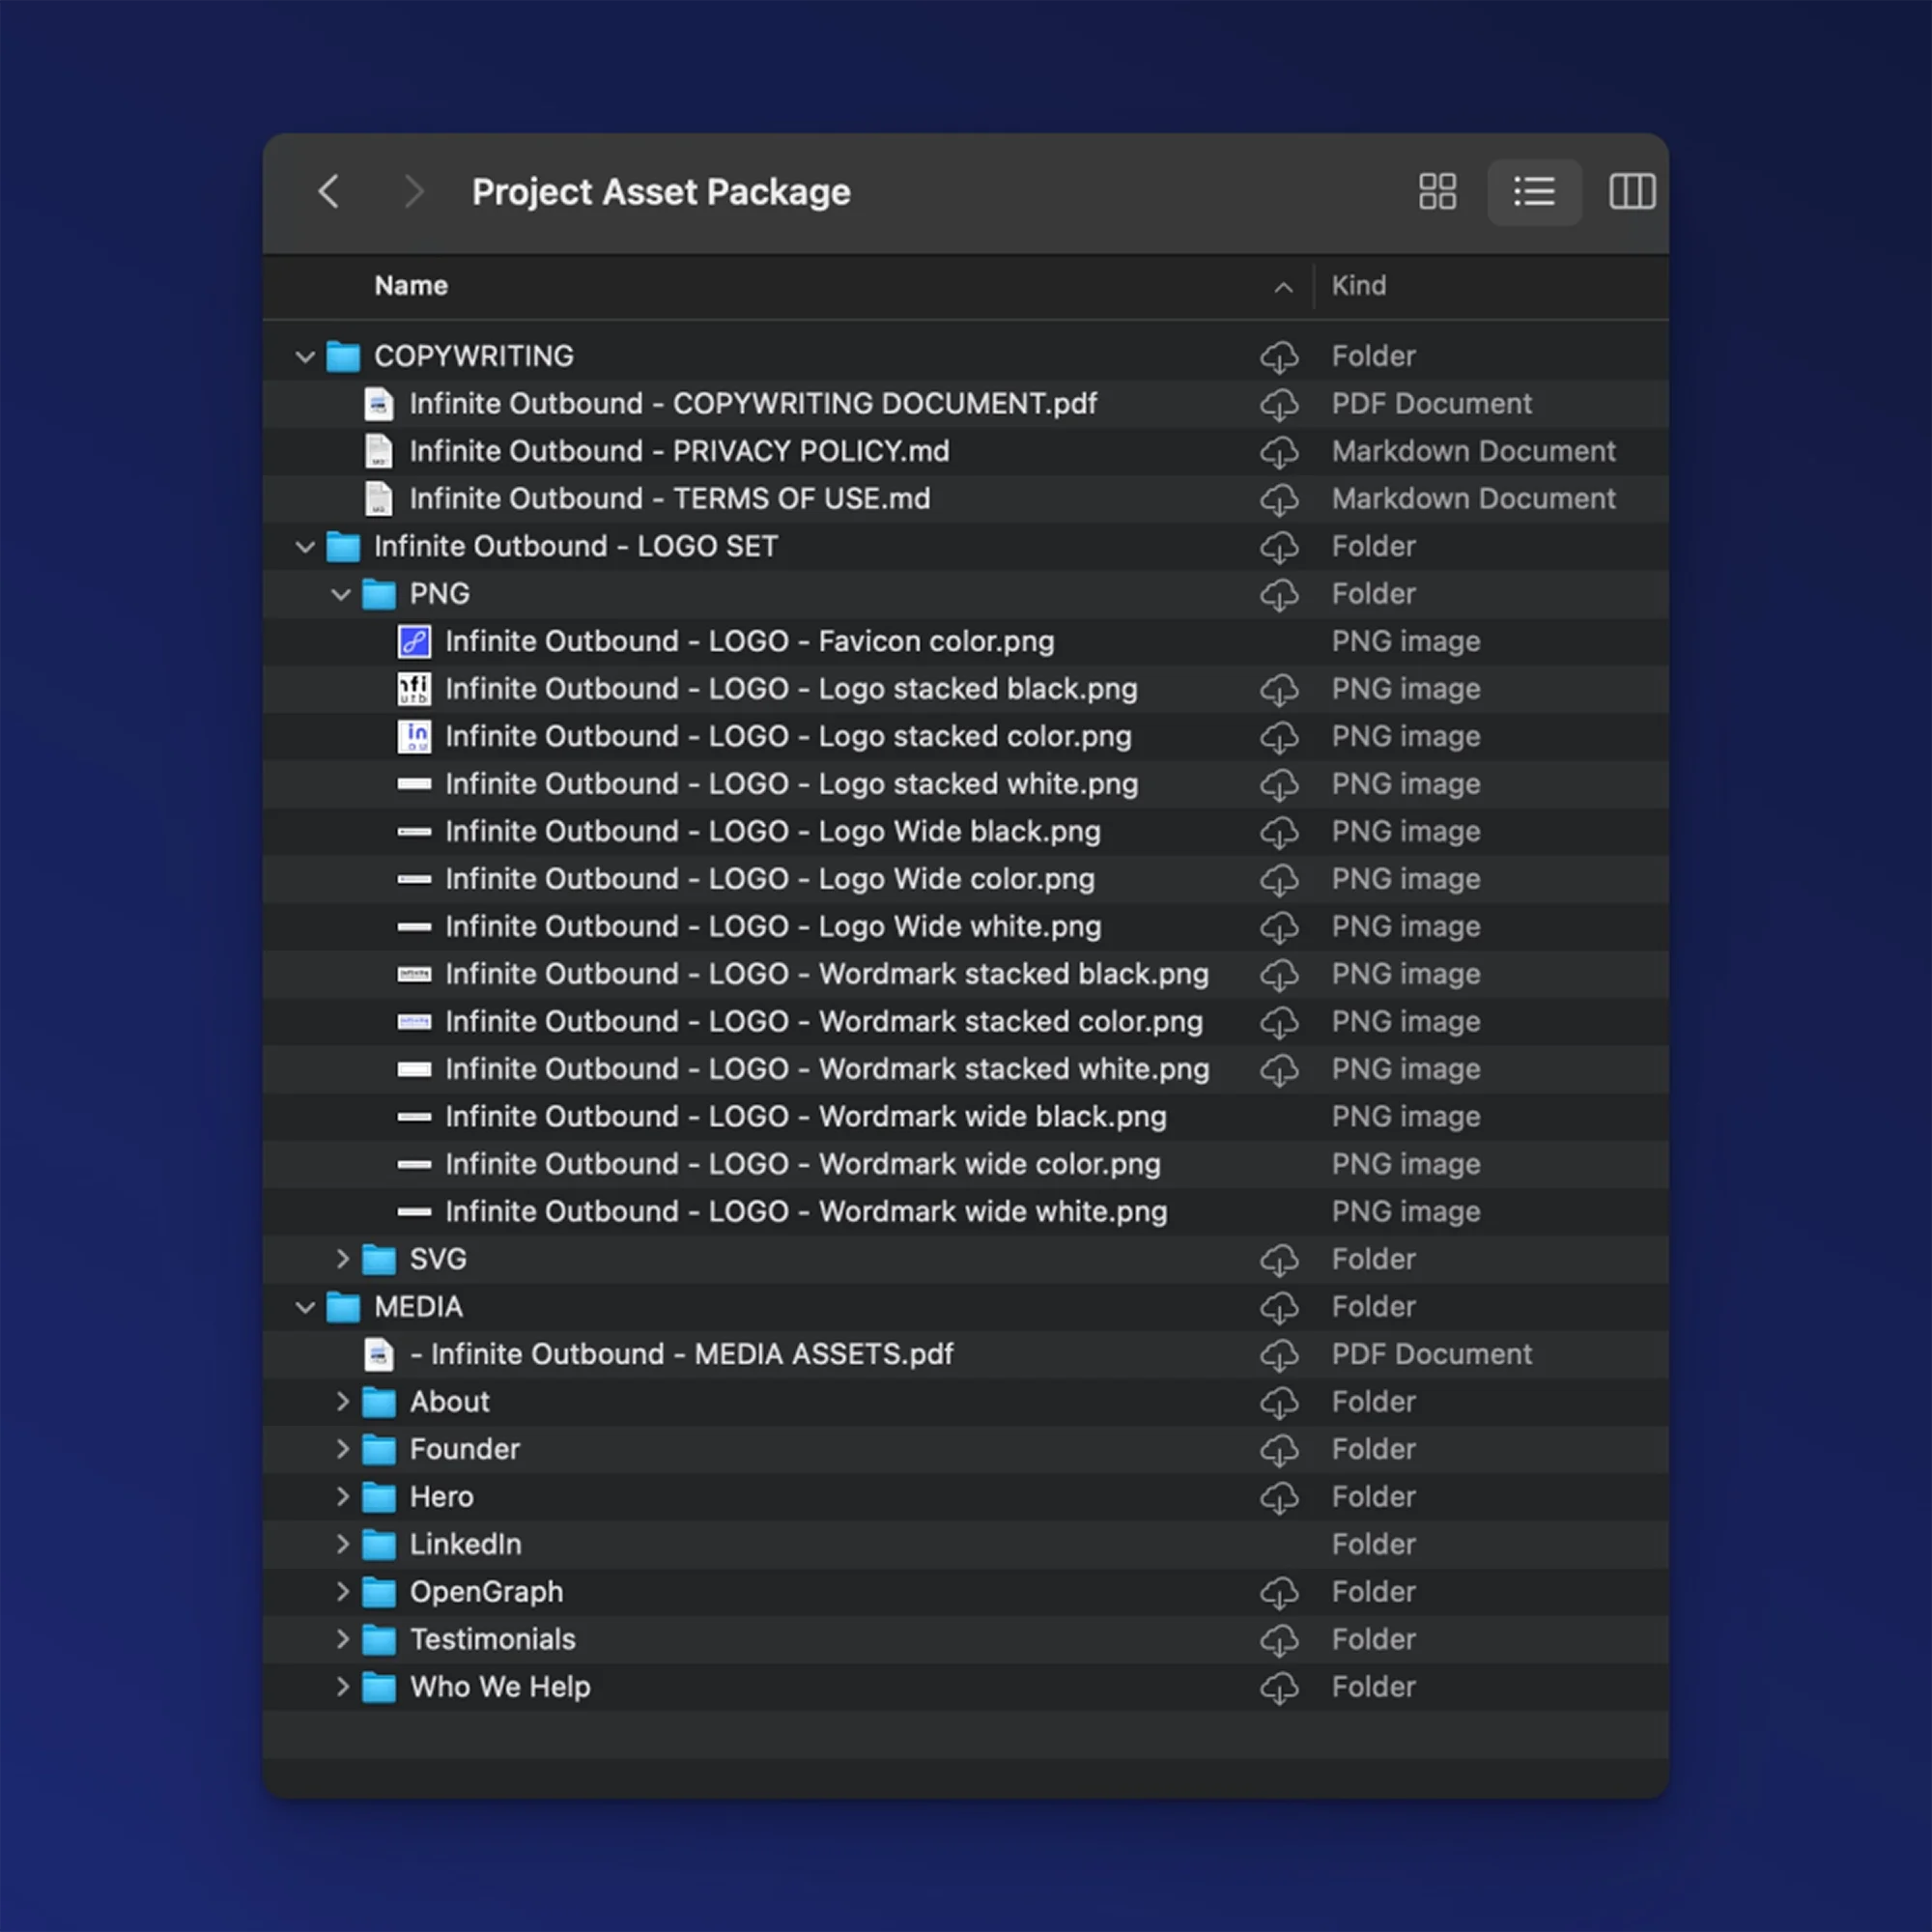The image size is (1932, 1932).
Task: Click the Who We Help folder name
Action: point(500,1687)
